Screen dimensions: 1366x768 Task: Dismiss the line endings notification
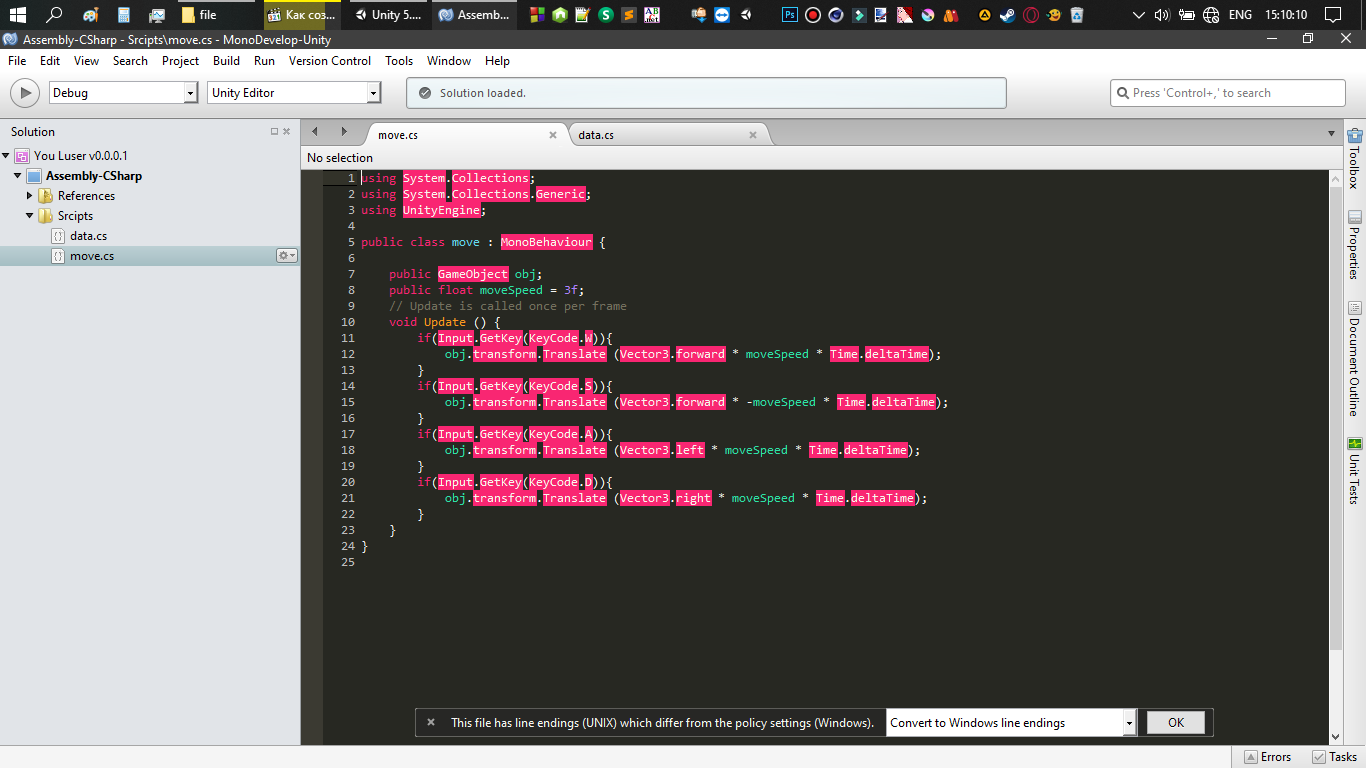[431, 722]
